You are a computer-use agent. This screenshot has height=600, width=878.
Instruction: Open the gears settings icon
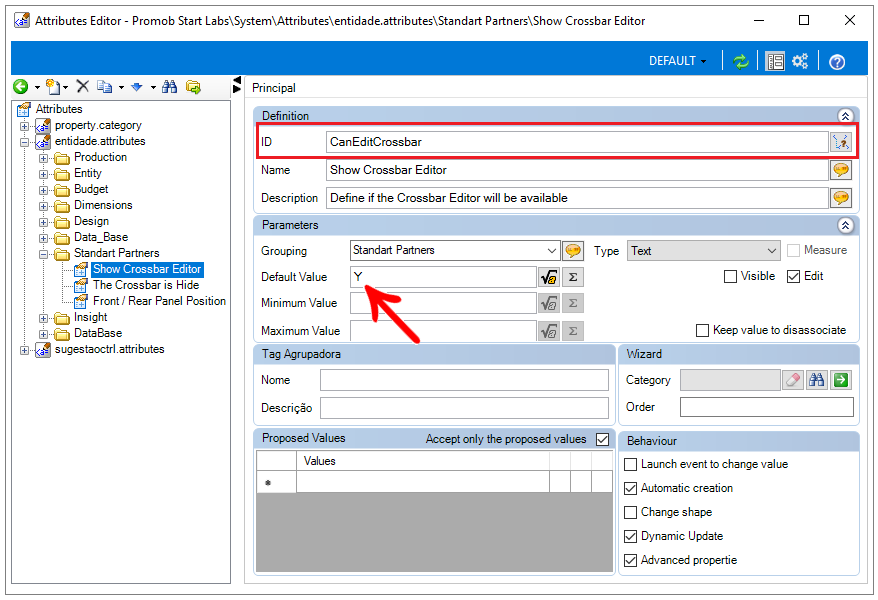[x=800, y=61]
